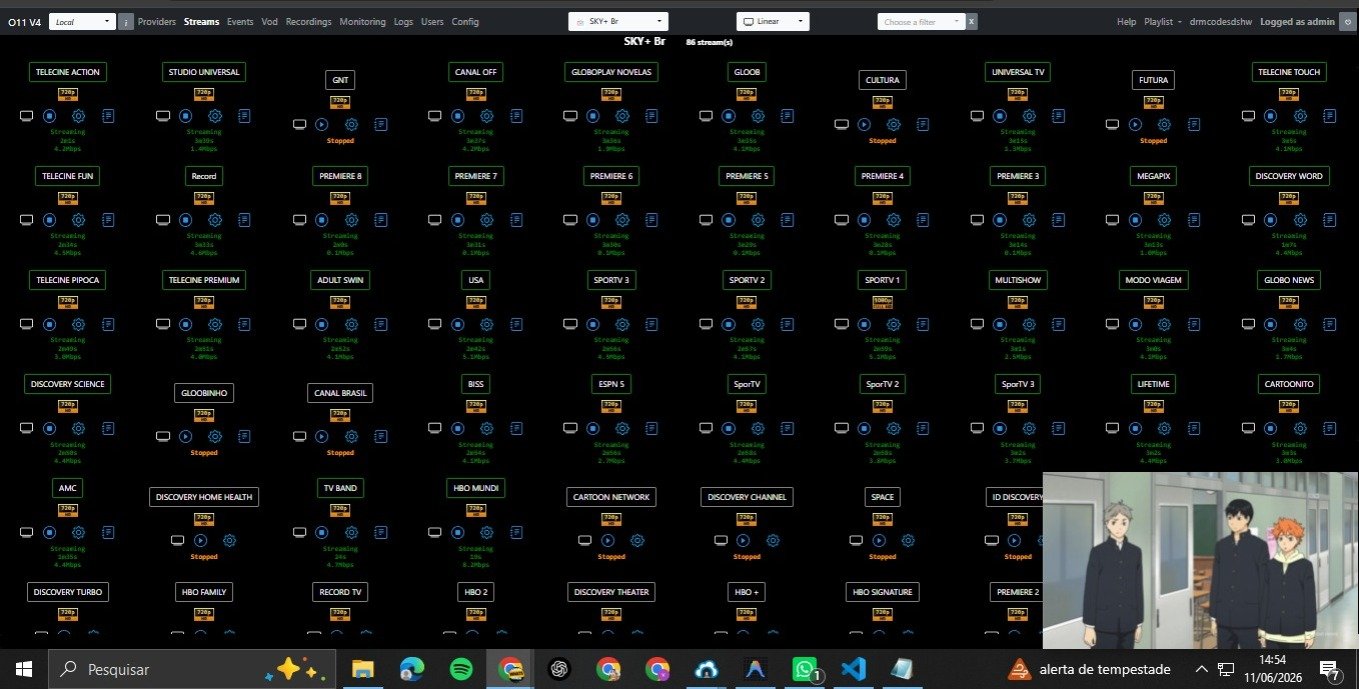
Task: Open the top-right settings gear button
Action: (x=1346, y=21)
